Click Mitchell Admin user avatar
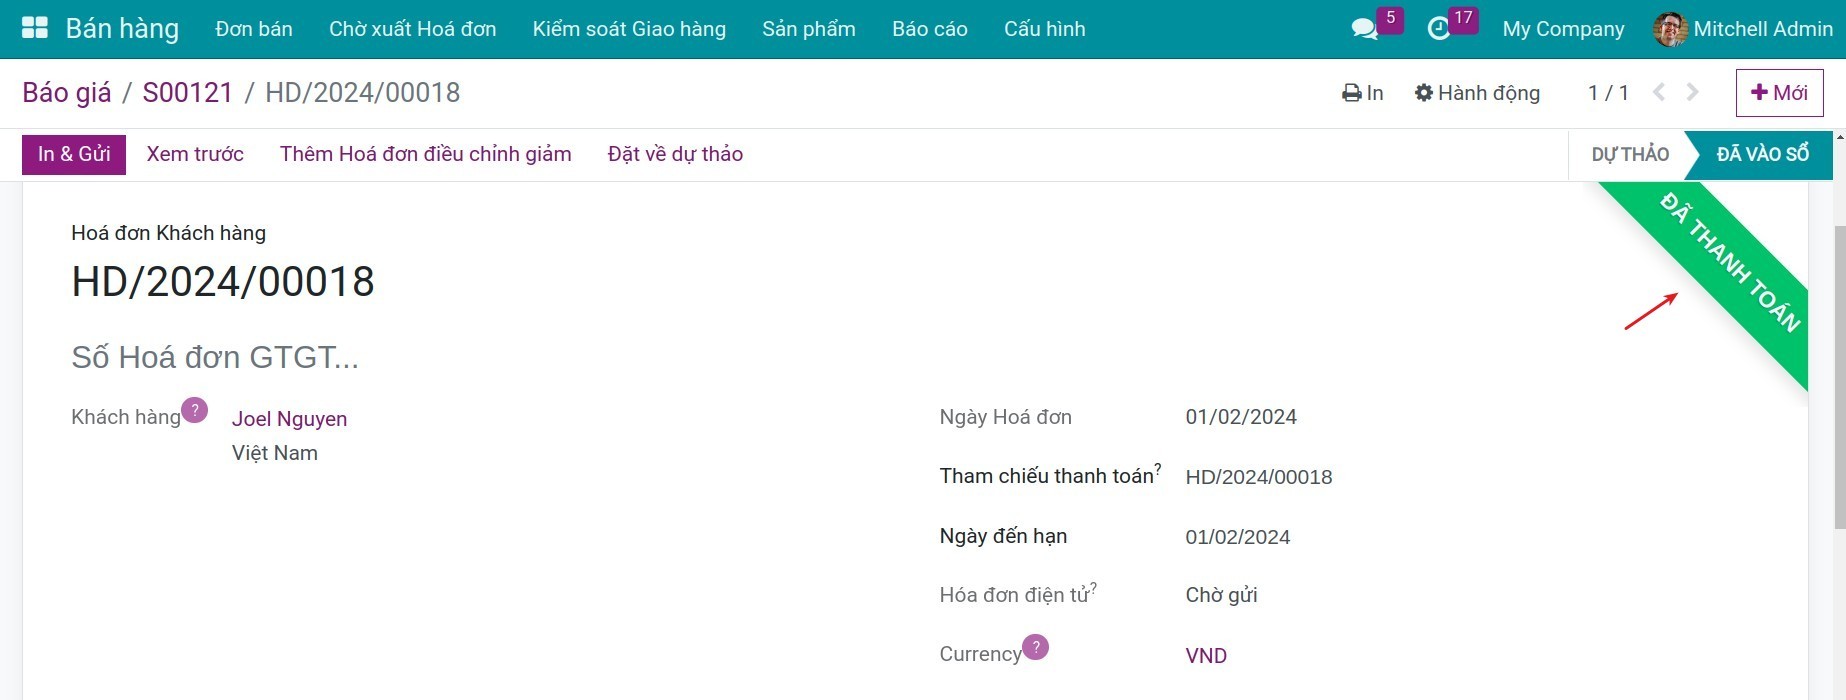This screenshot has height=700, width=1846. [1670, 29]
